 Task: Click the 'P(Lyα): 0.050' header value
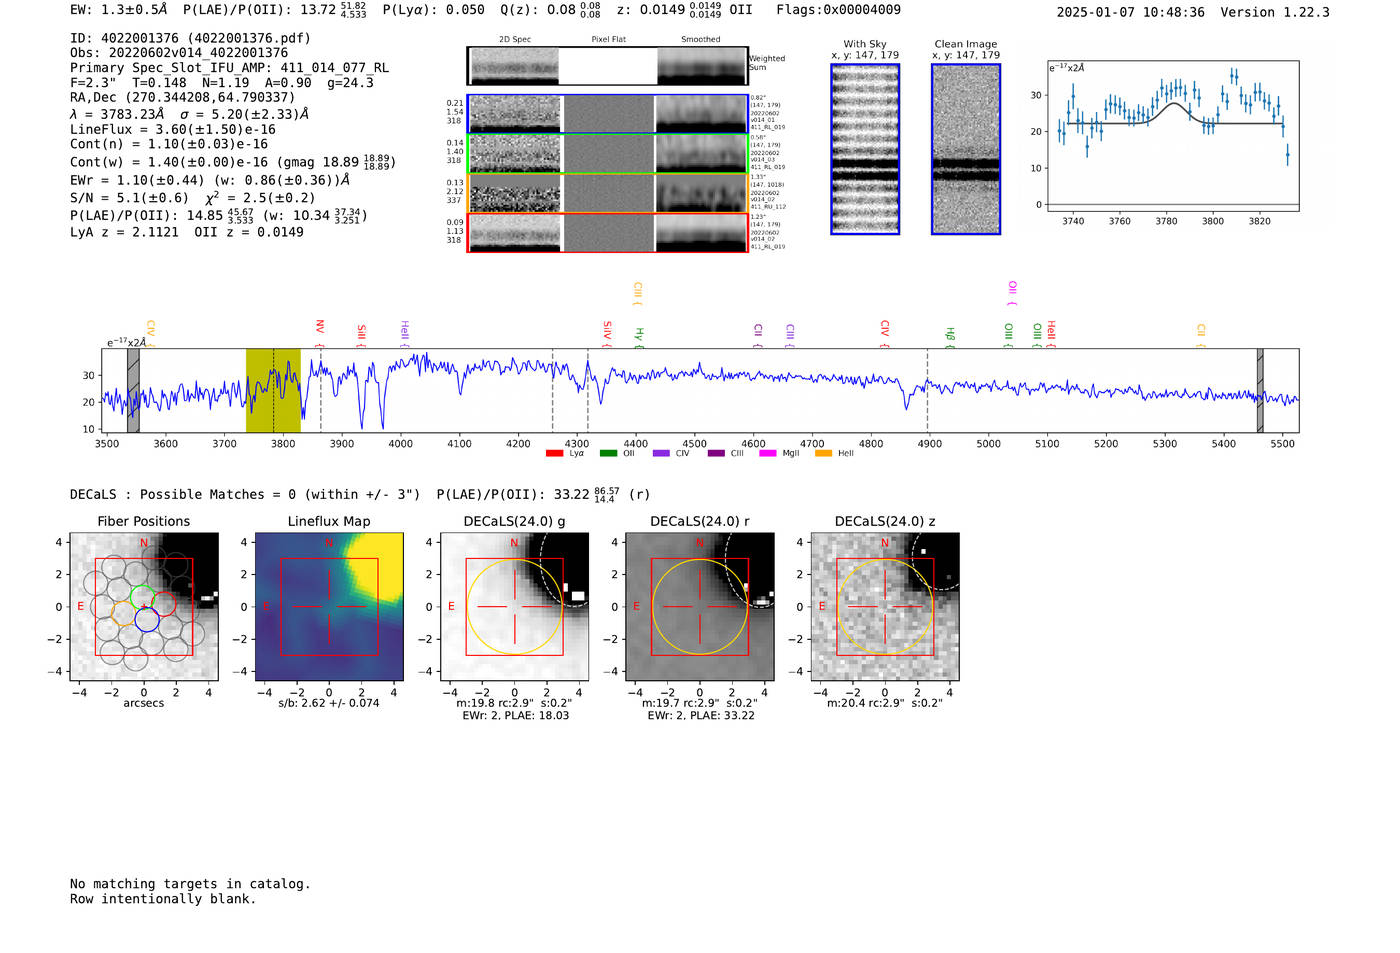click(x=434, y=10)
